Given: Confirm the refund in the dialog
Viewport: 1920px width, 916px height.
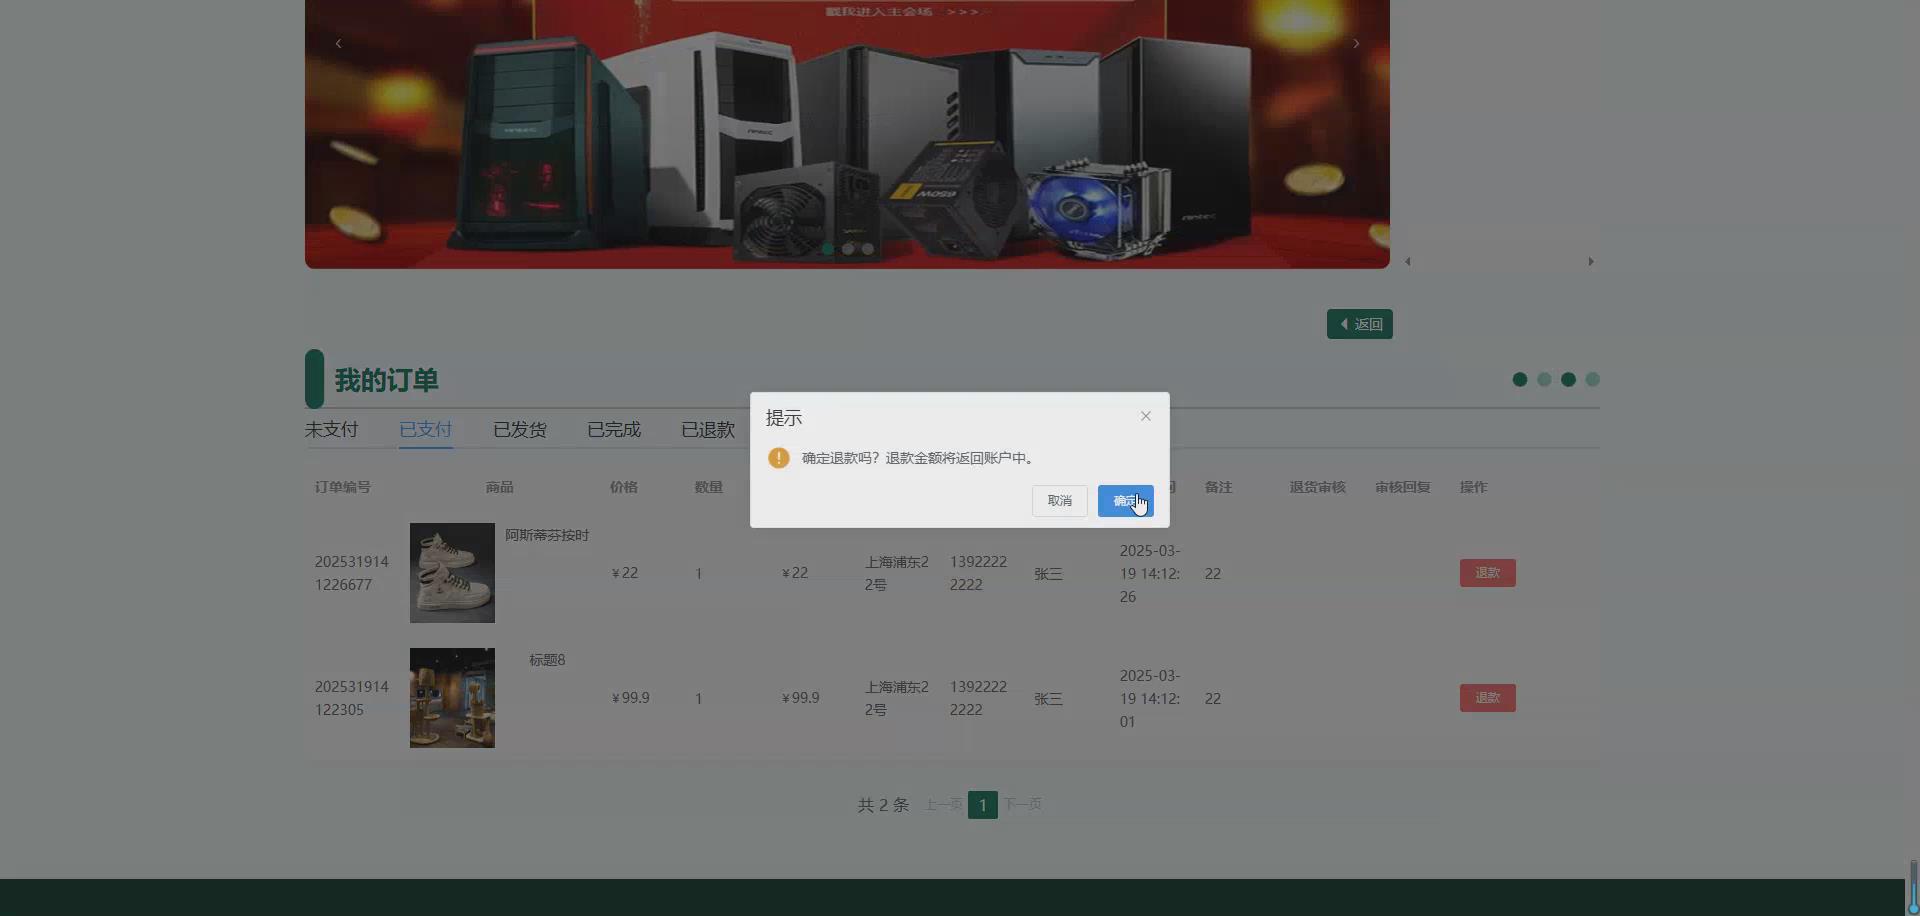Looking at the screenshot, I should [x=1125, y=501].
